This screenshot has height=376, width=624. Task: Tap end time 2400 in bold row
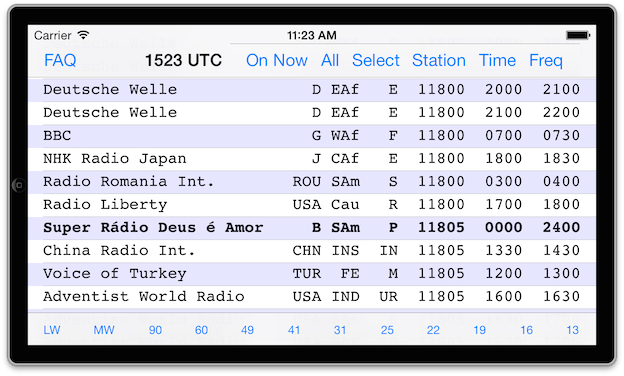click(562, 228)
